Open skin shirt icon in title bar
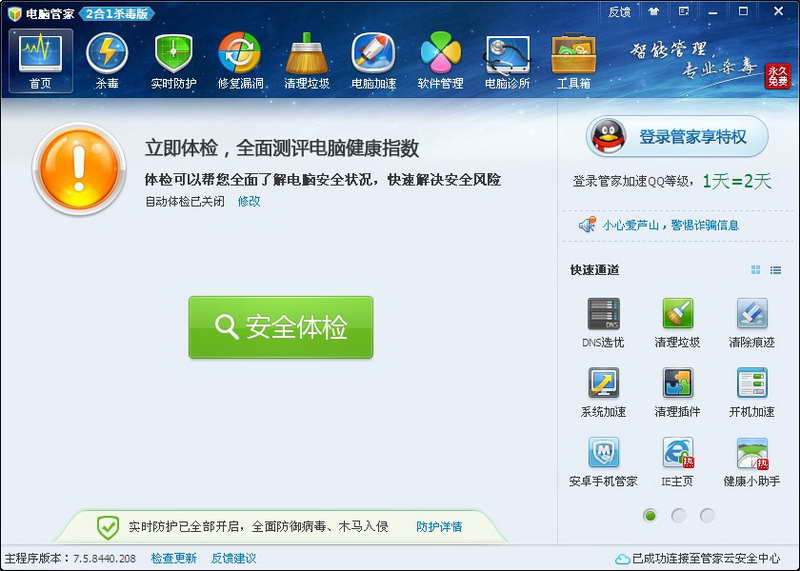 tap(654, 11)
